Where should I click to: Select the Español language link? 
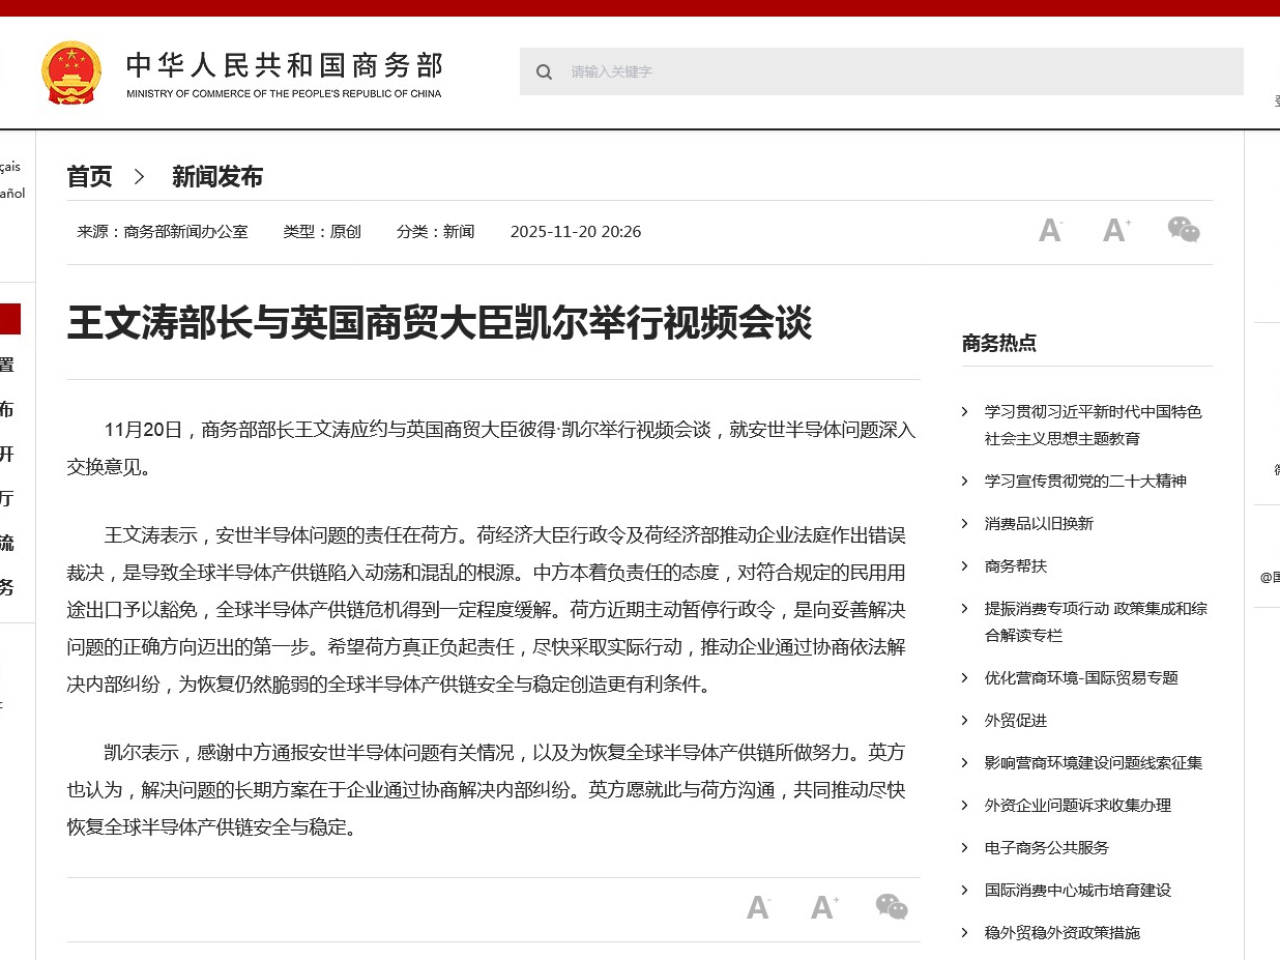coord(12,193)
